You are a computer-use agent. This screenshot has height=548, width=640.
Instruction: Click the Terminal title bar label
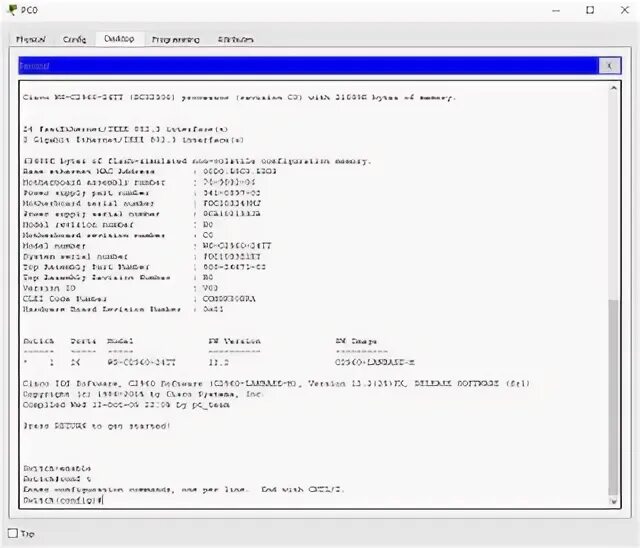coord(35,66)
